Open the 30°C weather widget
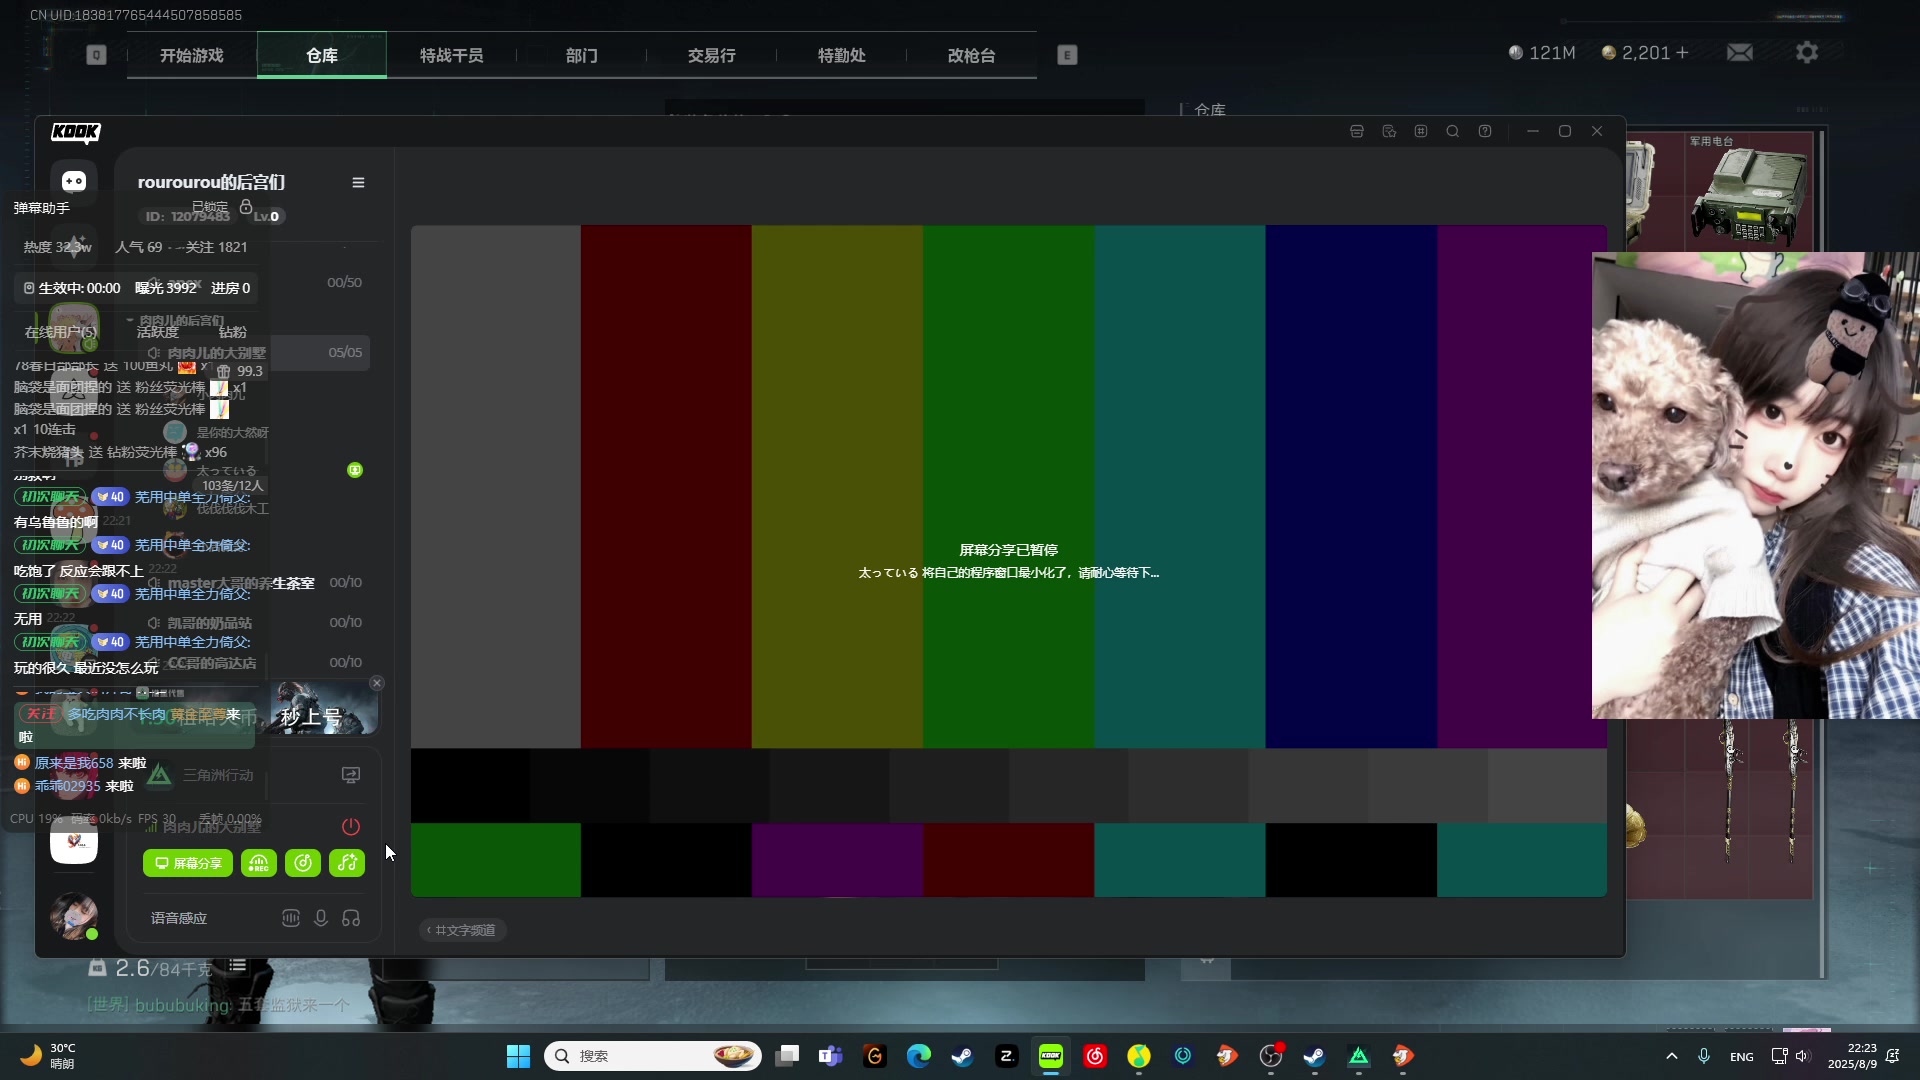This screenshot has height=1080, width=1920. (x=48, y=1056)
